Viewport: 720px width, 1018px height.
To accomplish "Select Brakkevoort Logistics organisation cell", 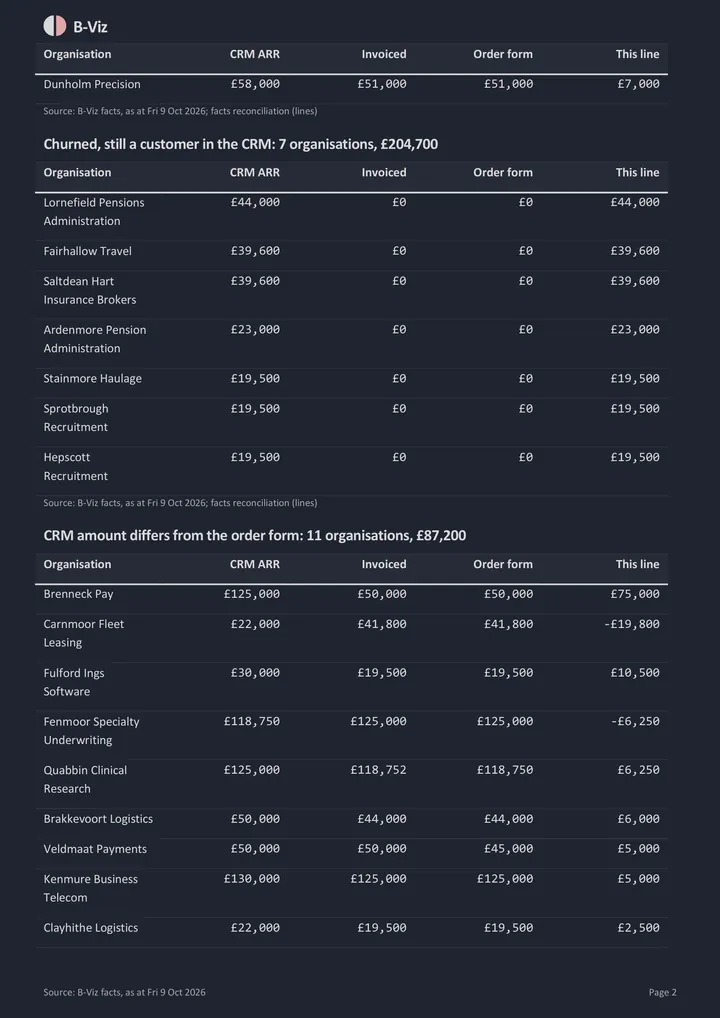I will (x=98, y=819).
